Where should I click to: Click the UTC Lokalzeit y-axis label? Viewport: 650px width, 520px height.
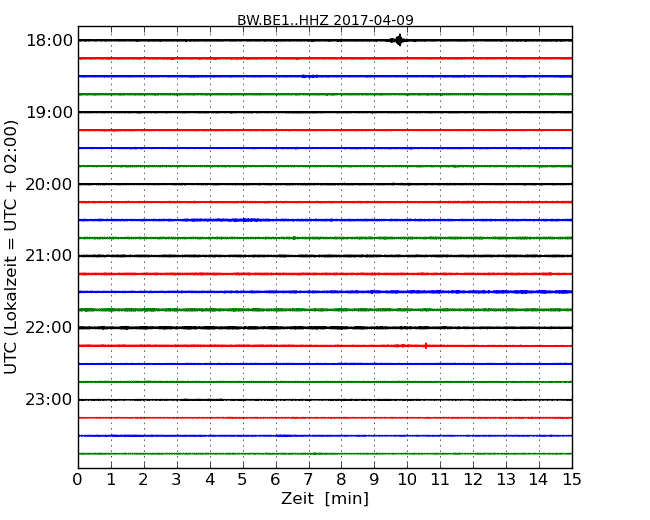pos(11,247)
